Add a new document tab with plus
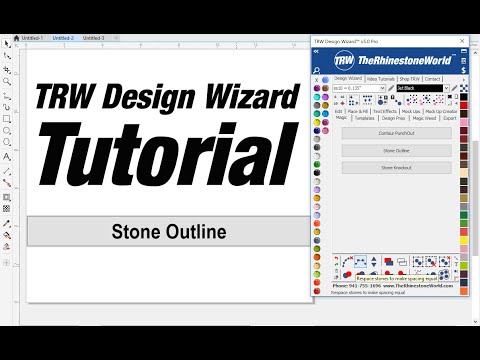The width and height of the screenshot is (480, 360). click(x=116, y=38)
